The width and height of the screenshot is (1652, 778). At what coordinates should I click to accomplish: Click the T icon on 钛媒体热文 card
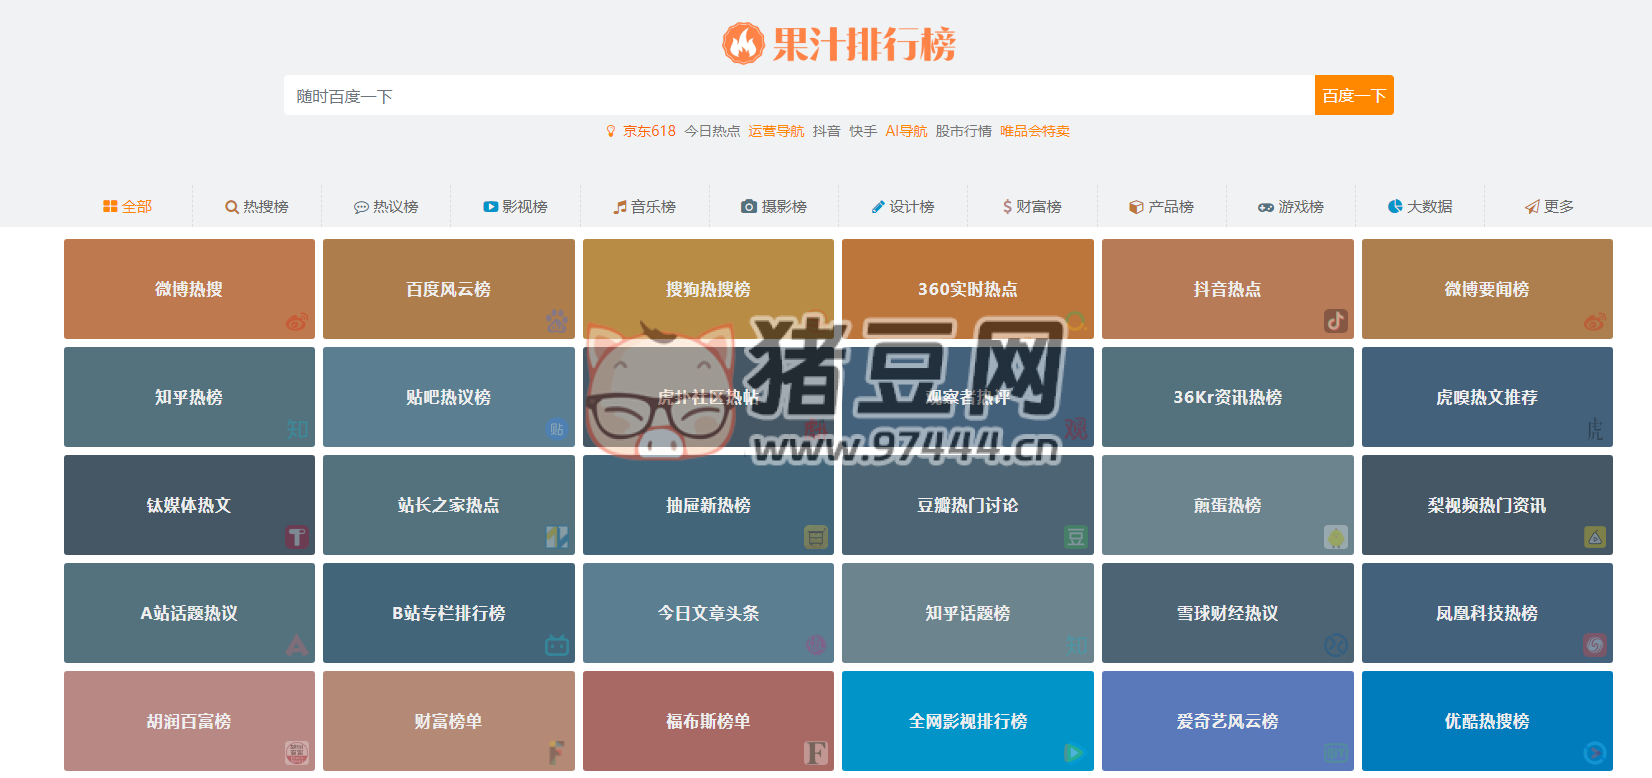297,537
